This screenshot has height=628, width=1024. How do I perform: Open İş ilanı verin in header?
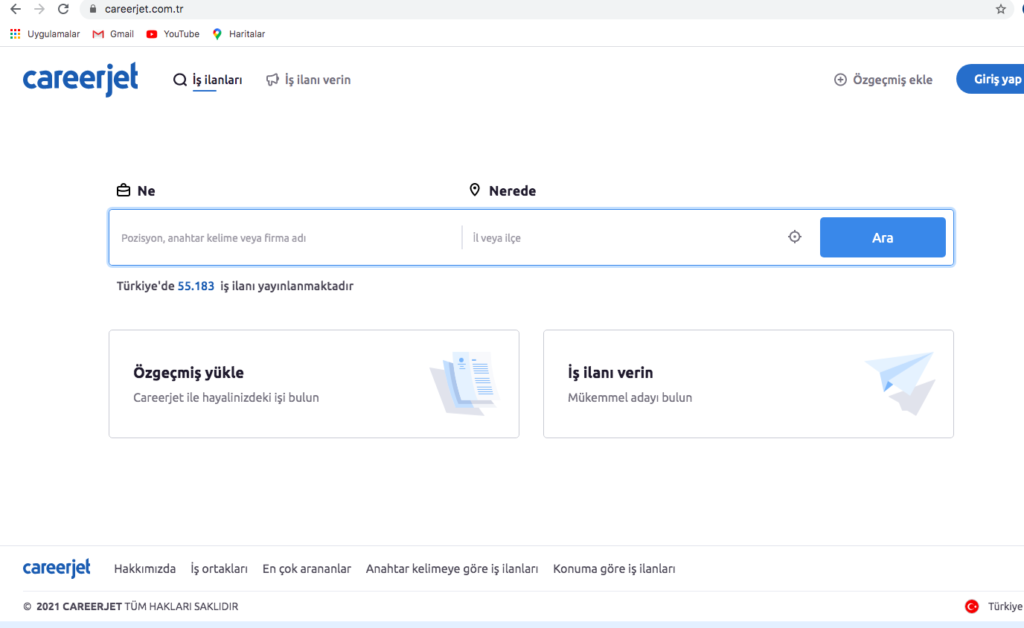pos(308,80)
